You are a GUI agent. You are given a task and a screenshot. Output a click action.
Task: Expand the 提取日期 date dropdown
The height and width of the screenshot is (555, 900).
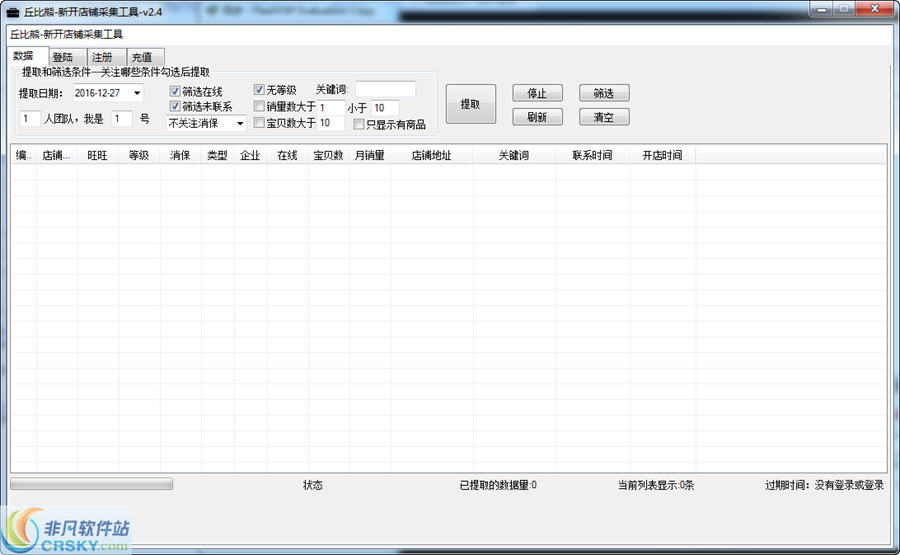tap(137, 93)
